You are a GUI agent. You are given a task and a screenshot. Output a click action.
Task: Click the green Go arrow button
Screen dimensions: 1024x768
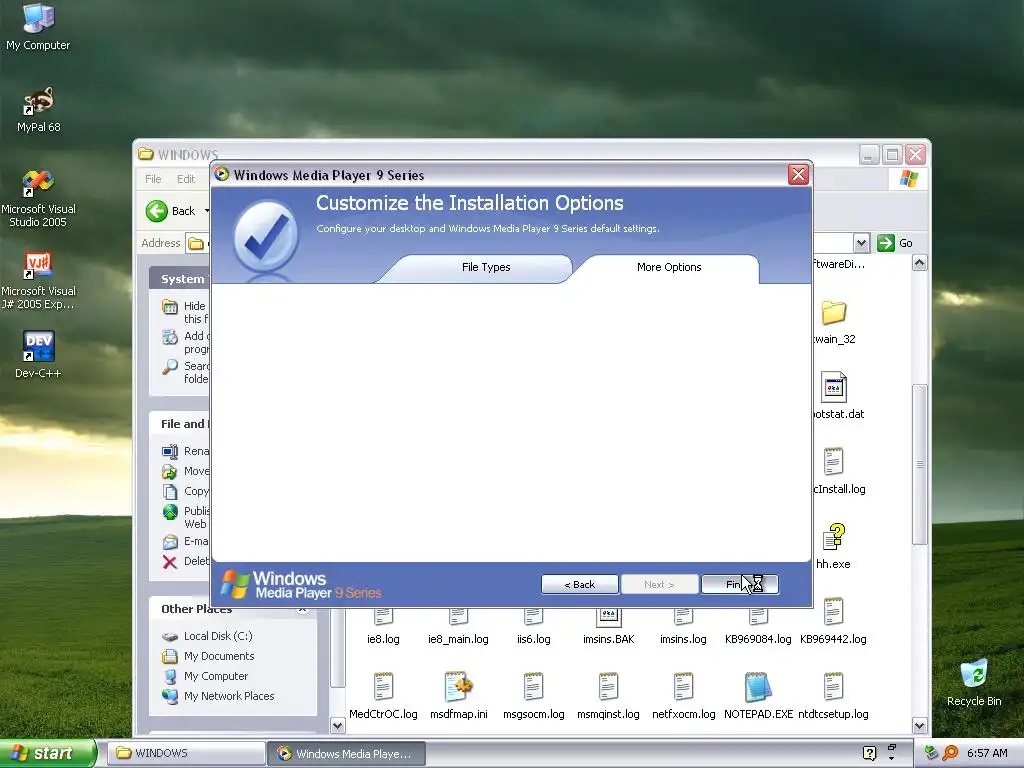click(x=886, y=243)
